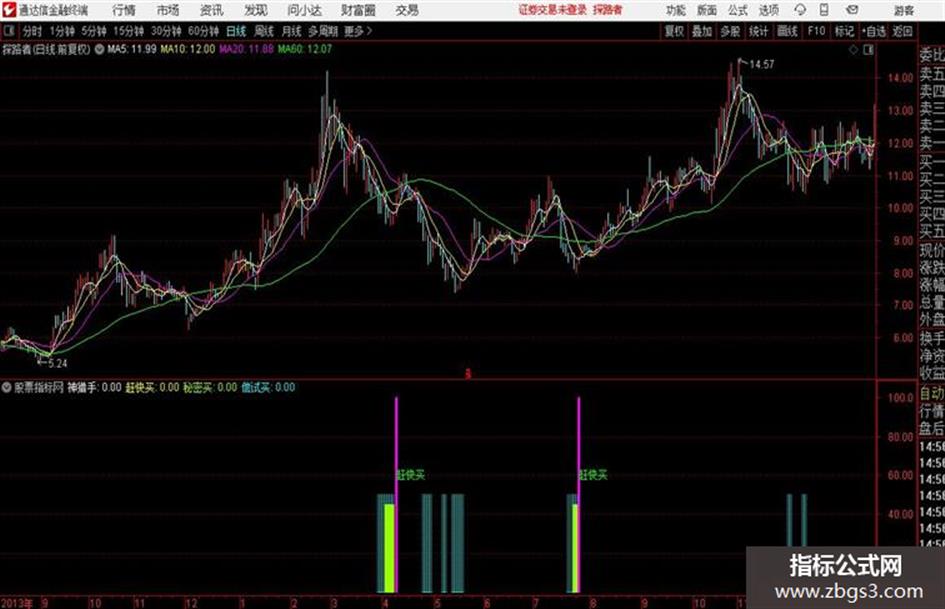The image size is (945, 609).
Task: Open the 行情 menu
Action: (124, 10)
